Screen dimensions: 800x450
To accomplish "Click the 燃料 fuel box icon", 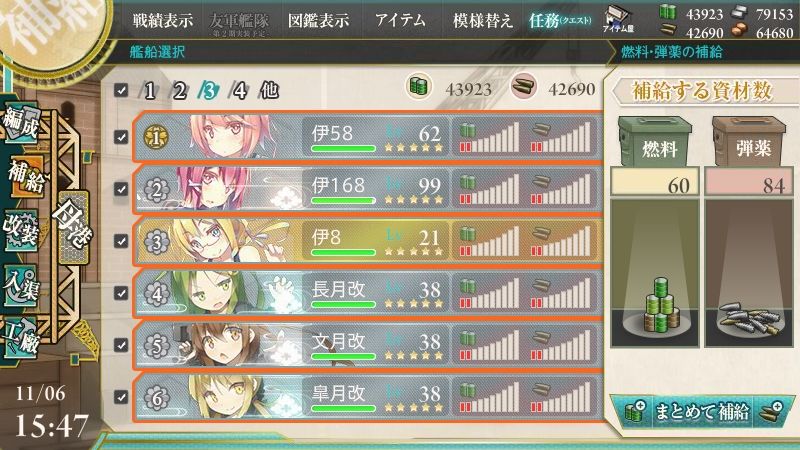I will (x=655, y=141).
